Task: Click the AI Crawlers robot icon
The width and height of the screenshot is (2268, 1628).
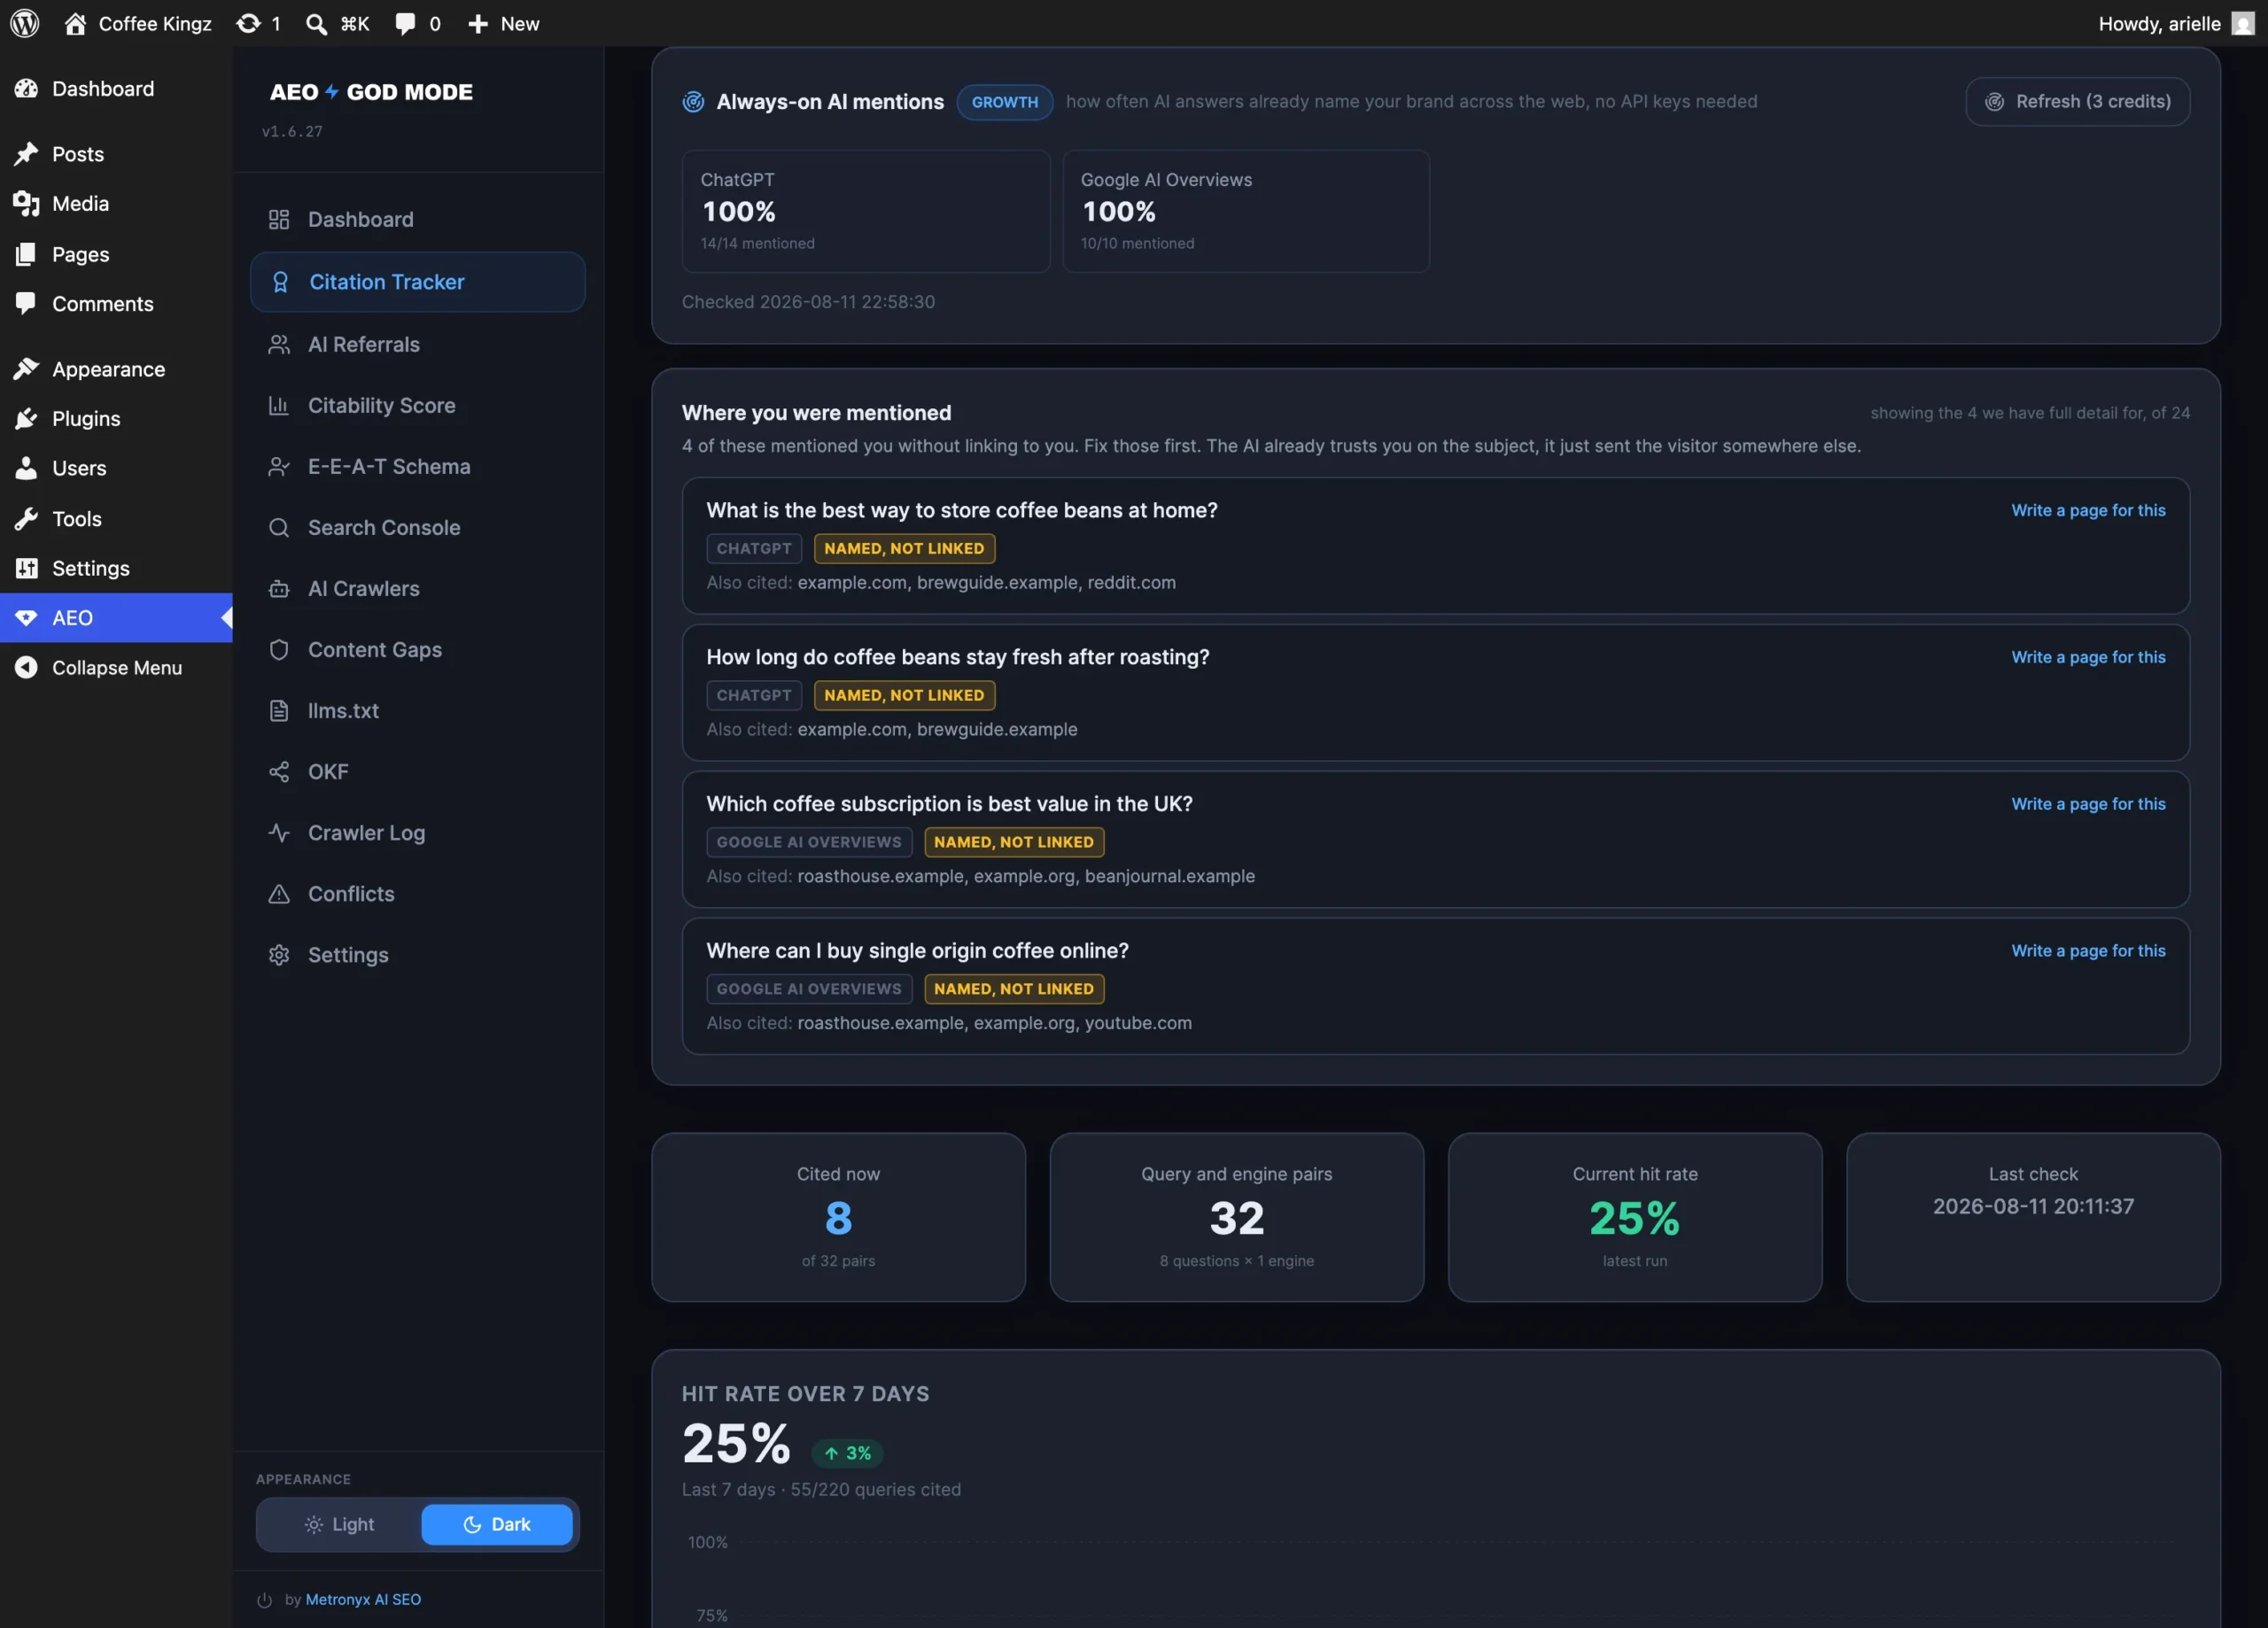Action: [x=279, y=588]
